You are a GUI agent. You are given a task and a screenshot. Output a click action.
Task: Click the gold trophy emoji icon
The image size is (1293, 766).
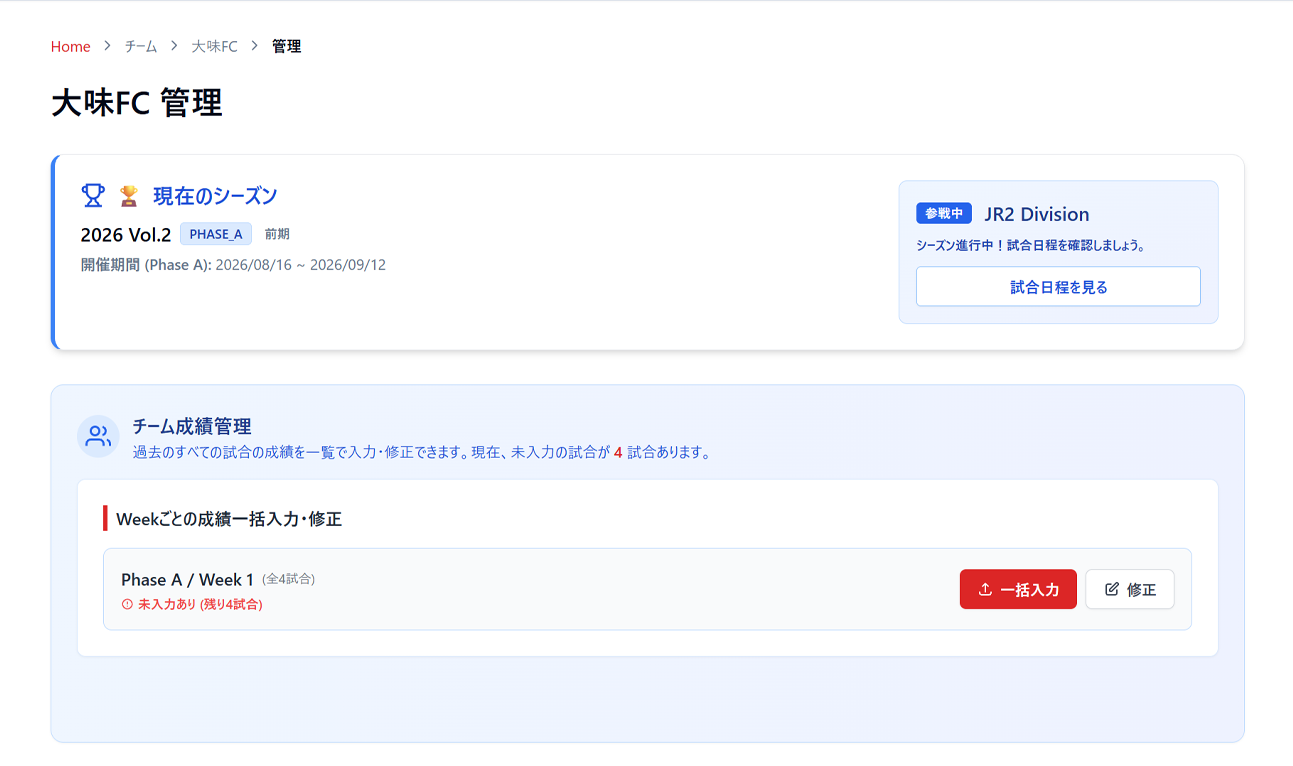129,196
